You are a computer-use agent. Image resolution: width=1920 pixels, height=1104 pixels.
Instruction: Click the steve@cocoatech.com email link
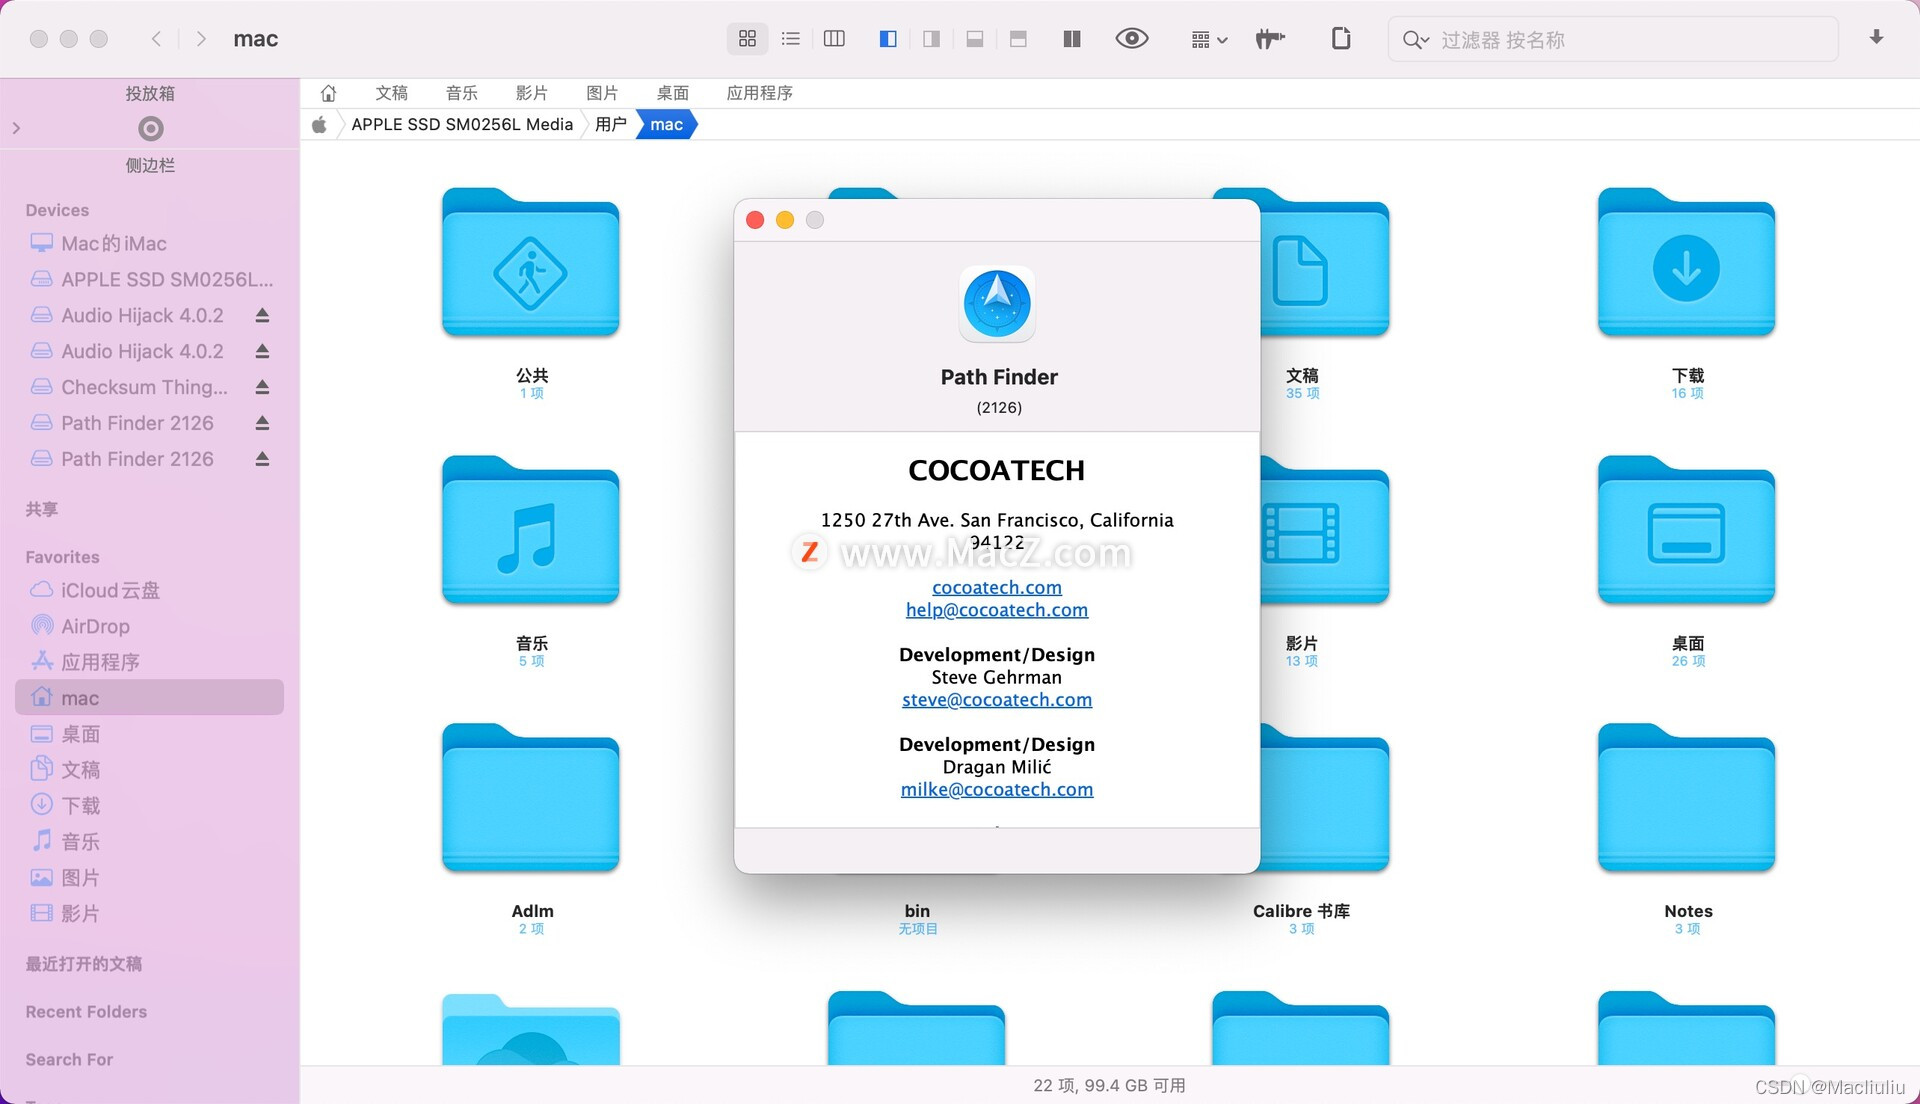point(996,700)
